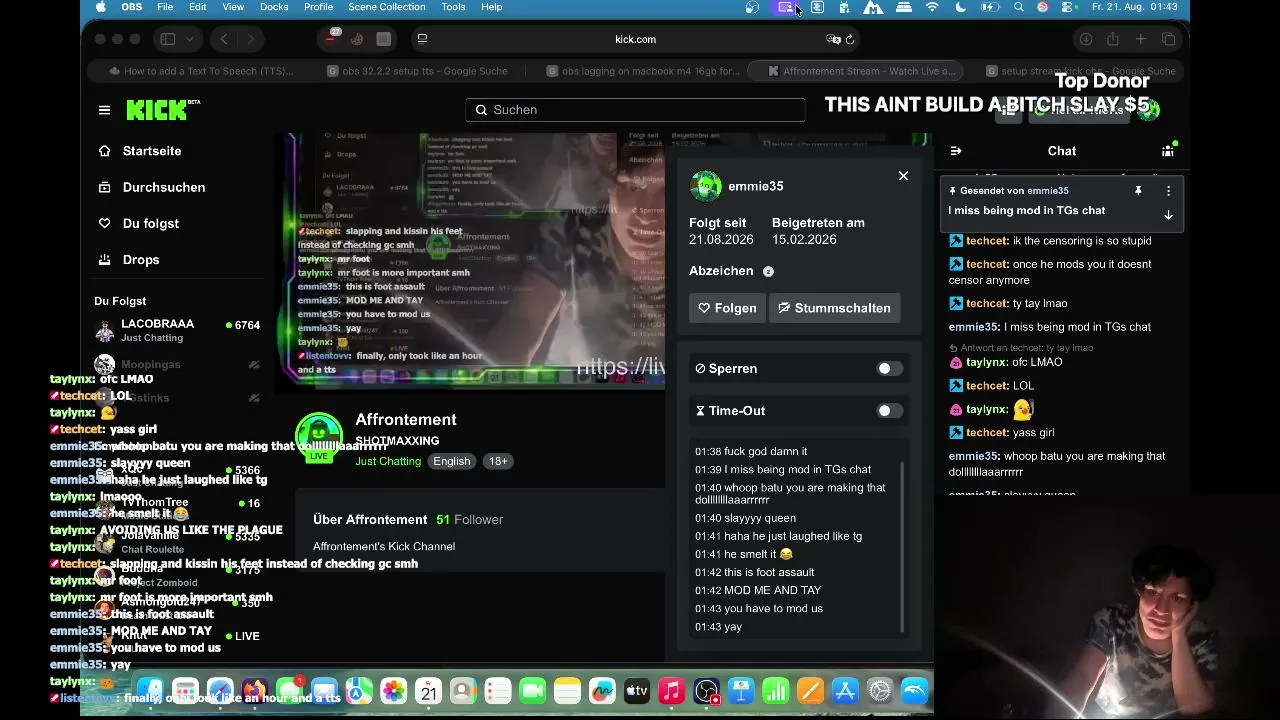Image resolution: width=1280 pixels, height=720 pixels.
Task: Open the Profile menu
Action: 318,7
